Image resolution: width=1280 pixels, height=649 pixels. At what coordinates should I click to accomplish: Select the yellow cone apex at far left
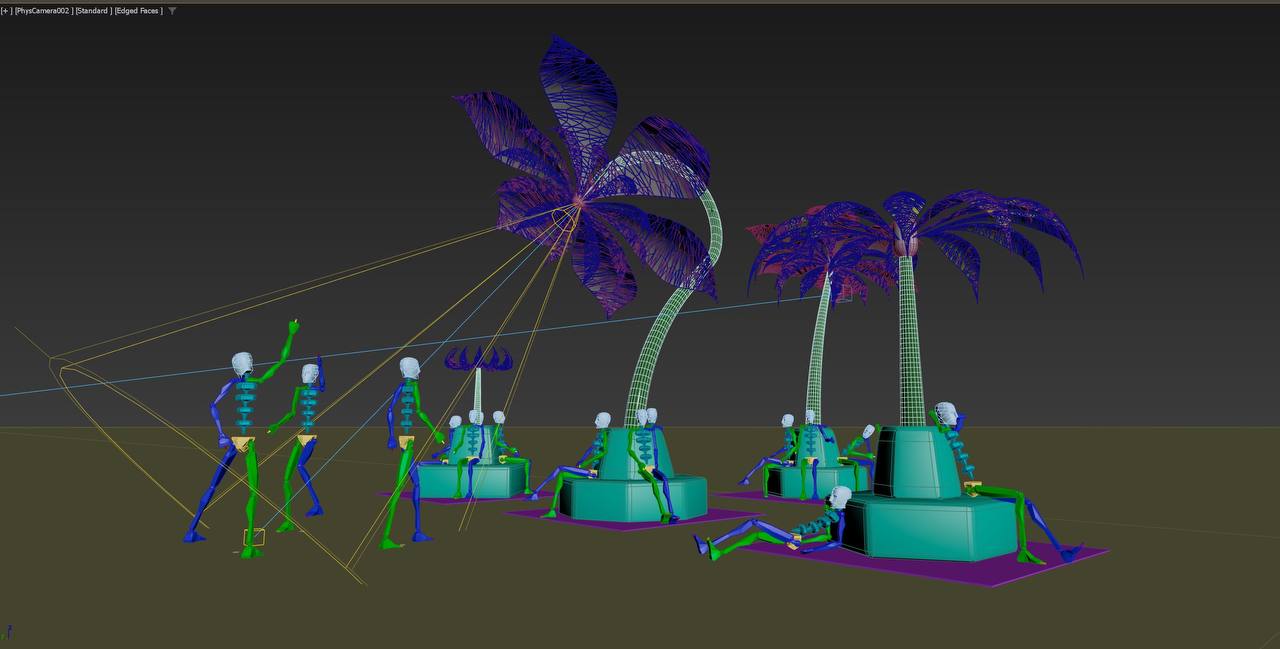[x=55, y=364]
